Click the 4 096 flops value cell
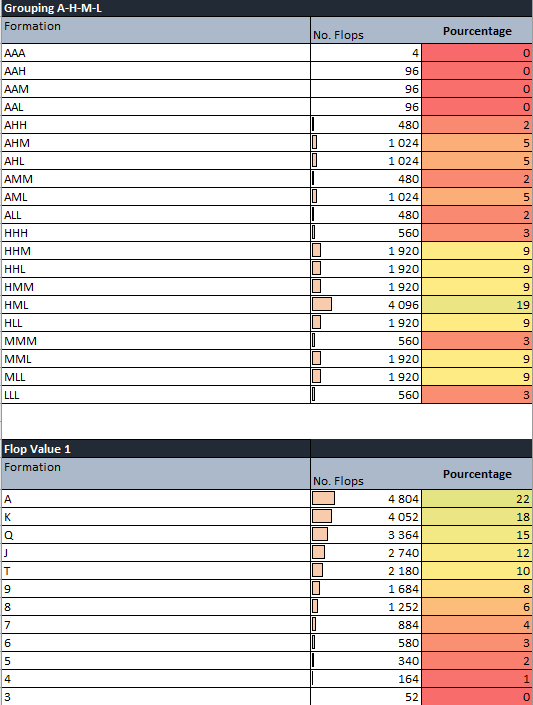 coord(366,305)
